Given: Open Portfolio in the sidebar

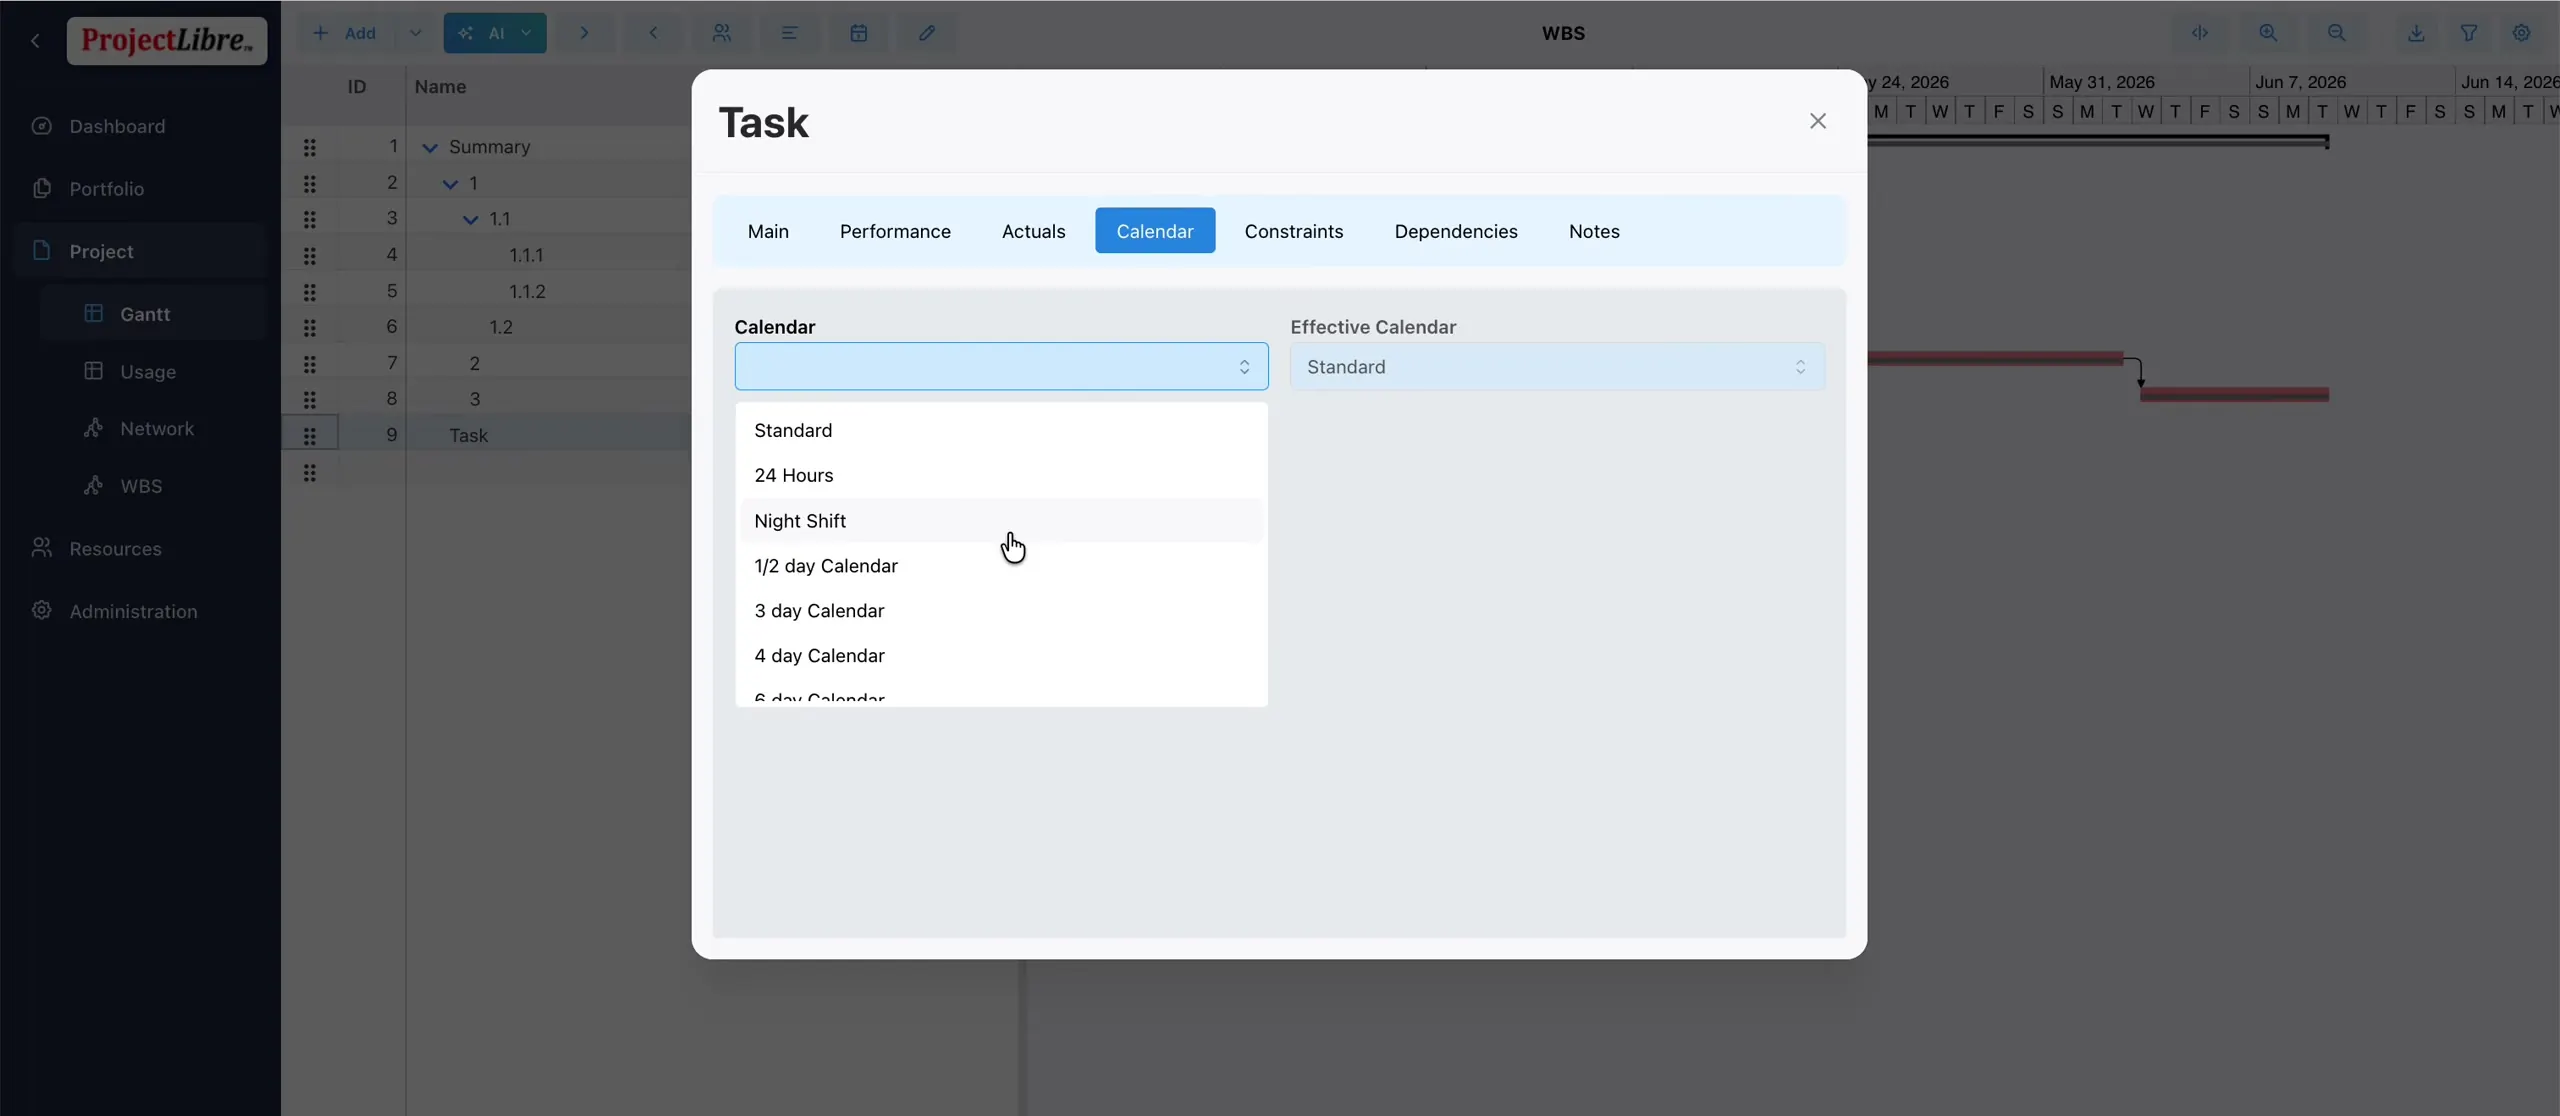Looking at the screenshot, I should [x=140, y=189].
